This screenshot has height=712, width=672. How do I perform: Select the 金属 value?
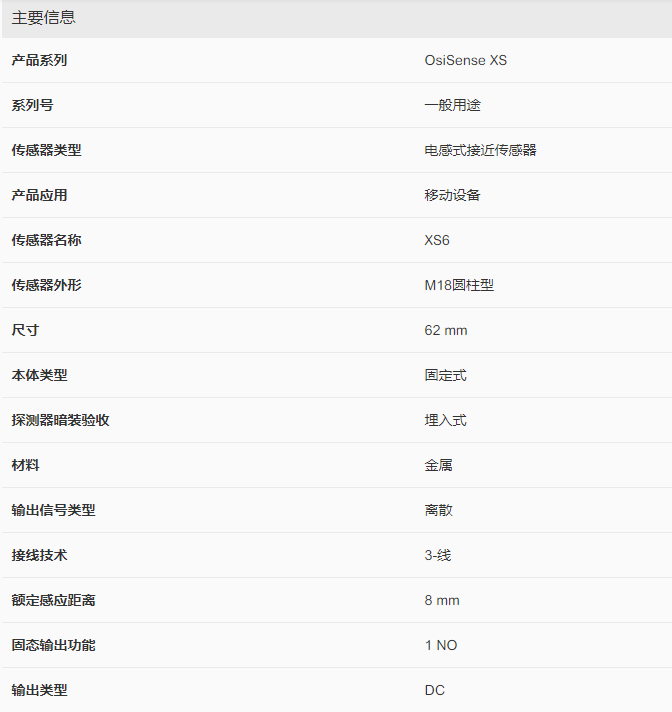pos(438,465)
